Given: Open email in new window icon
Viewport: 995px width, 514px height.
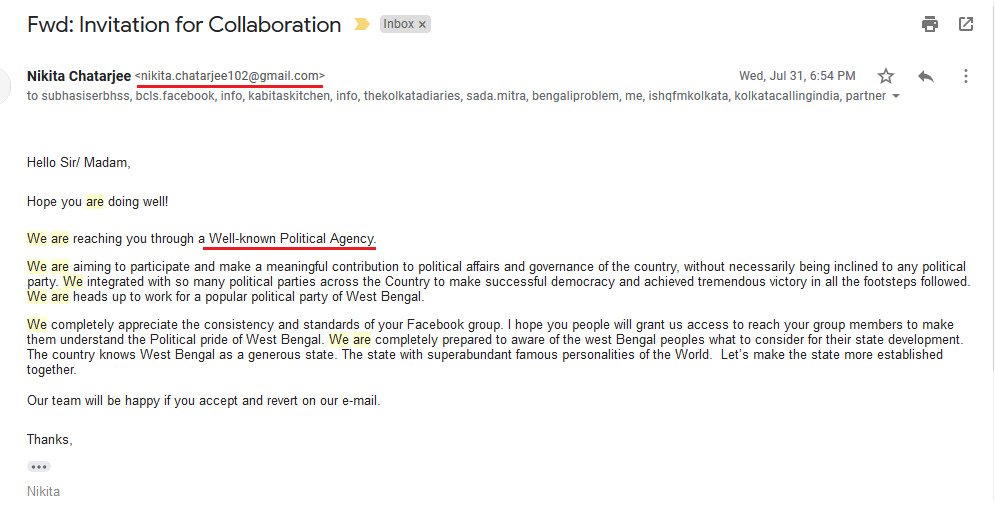Looking at the screenshot, I should [x=966, y=24].
